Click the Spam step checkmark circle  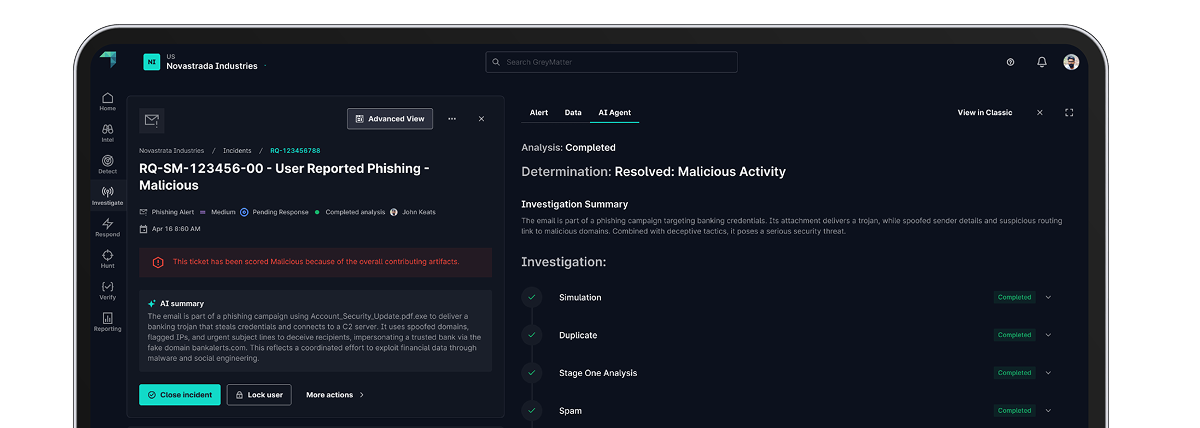tap(532, 411)
